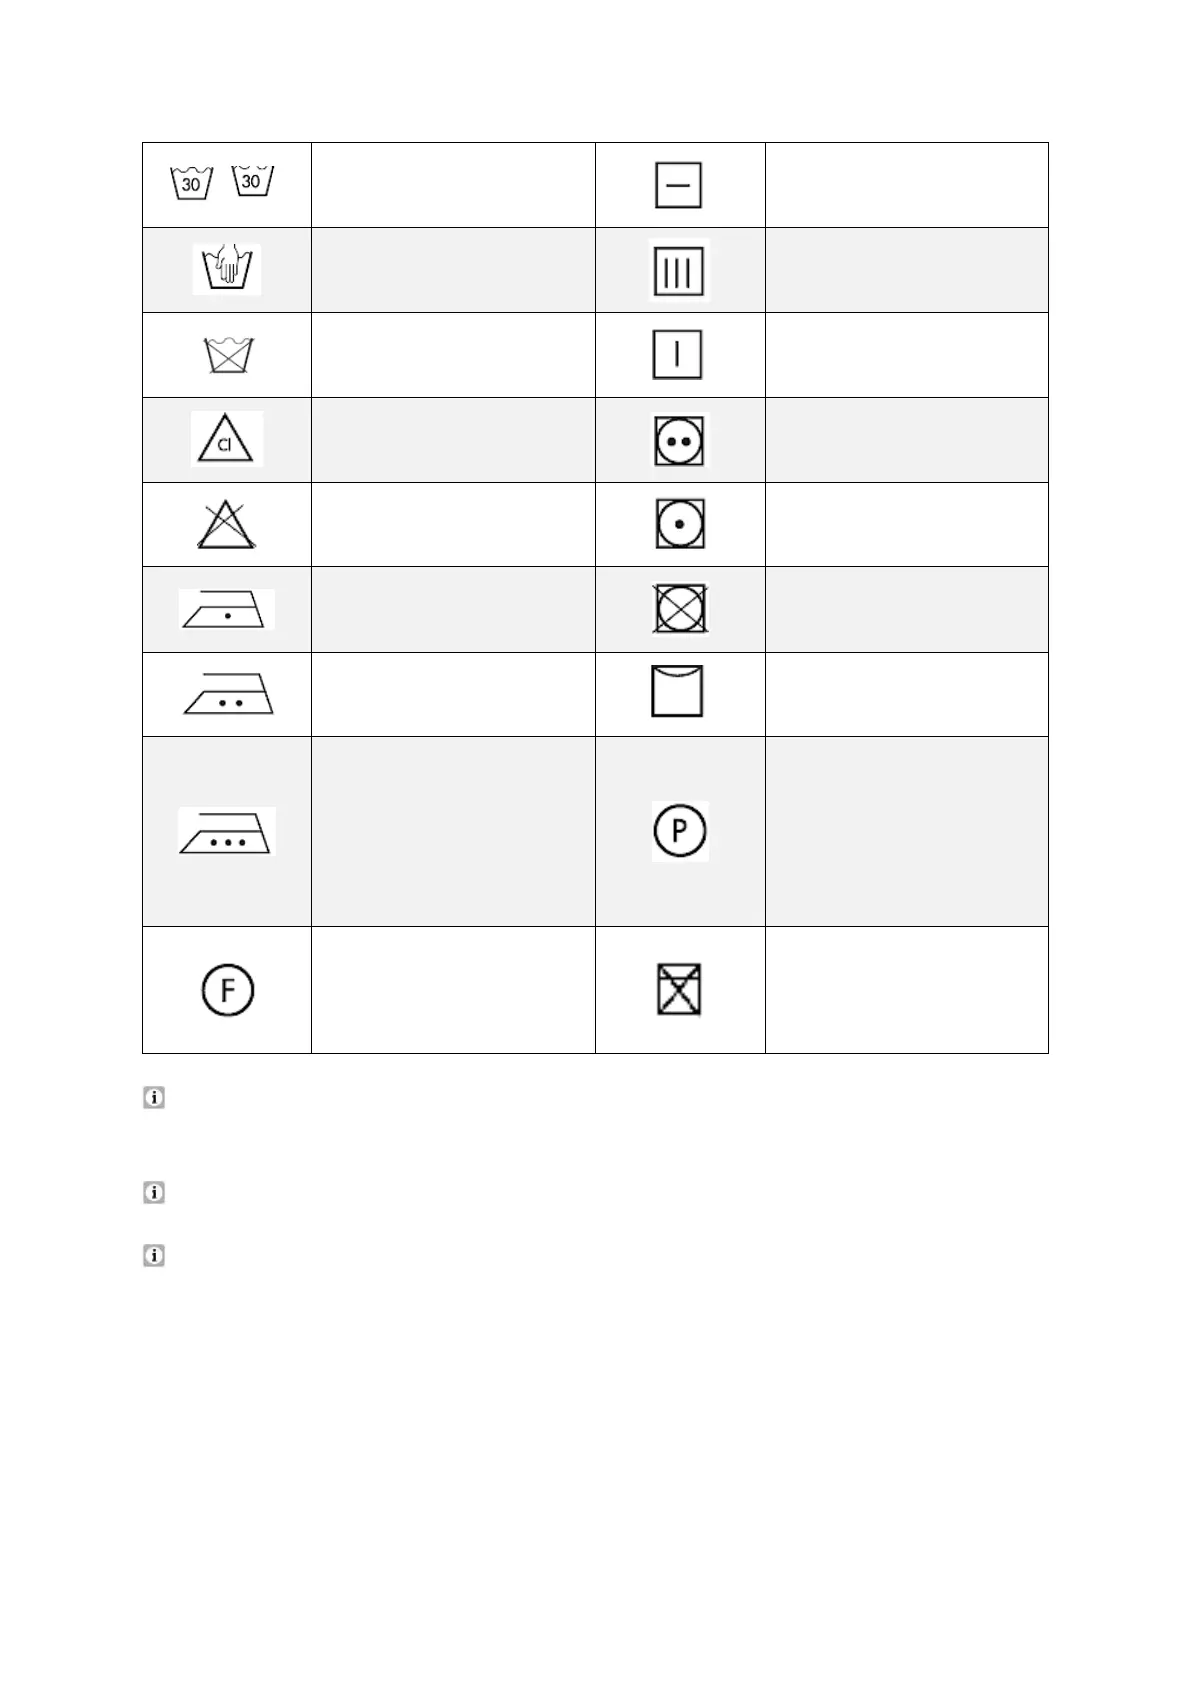
Task: Click the circled P dry-clean symbol
Action: pos(680,831)
